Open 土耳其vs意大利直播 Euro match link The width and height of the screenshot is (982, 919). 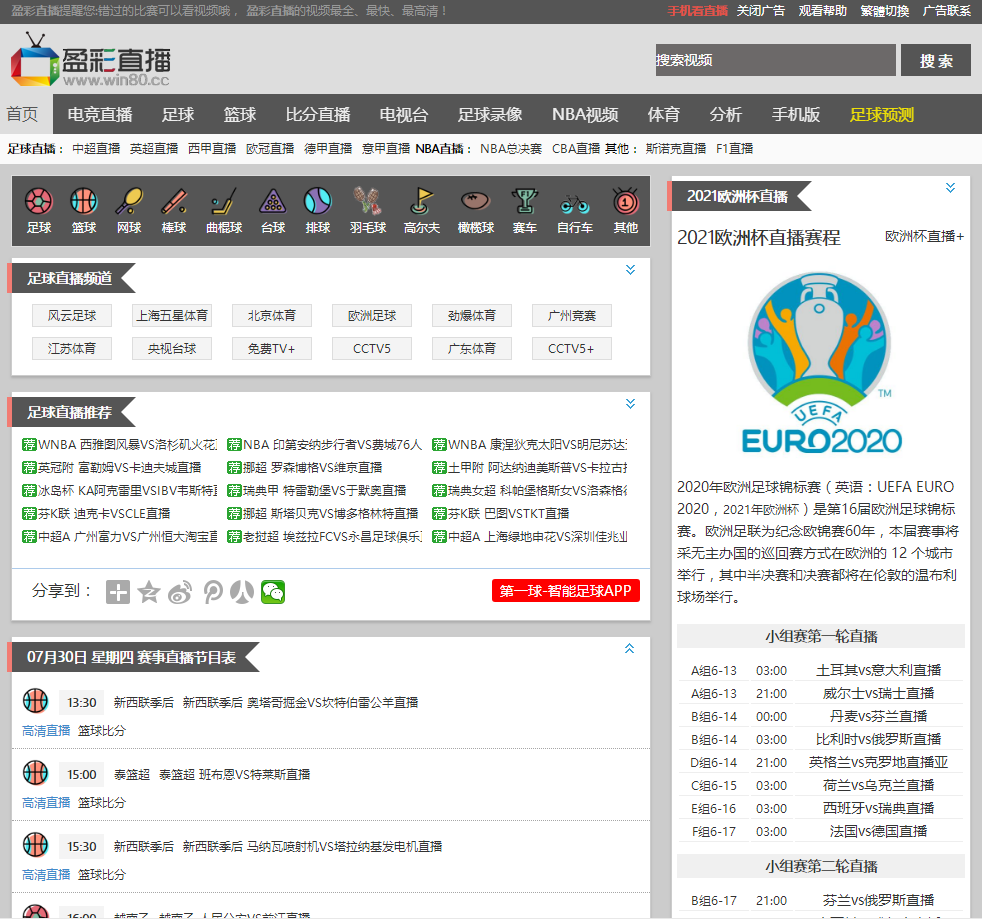coord(878,670)
